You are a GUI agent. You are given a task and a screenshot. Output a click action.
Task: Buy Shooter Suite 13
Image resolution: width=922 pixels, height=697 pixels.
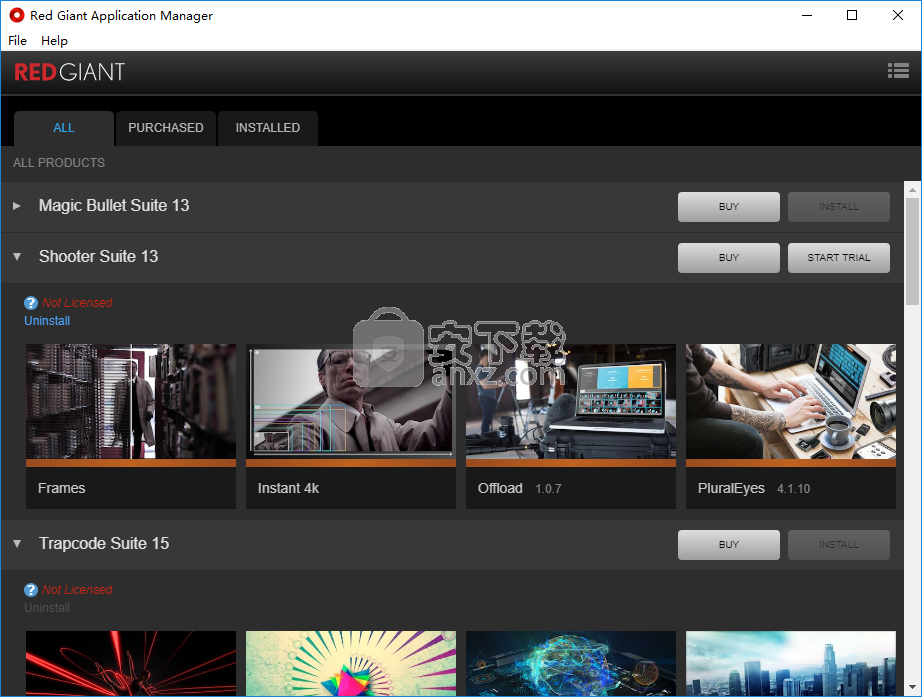[x=729, y=258]
